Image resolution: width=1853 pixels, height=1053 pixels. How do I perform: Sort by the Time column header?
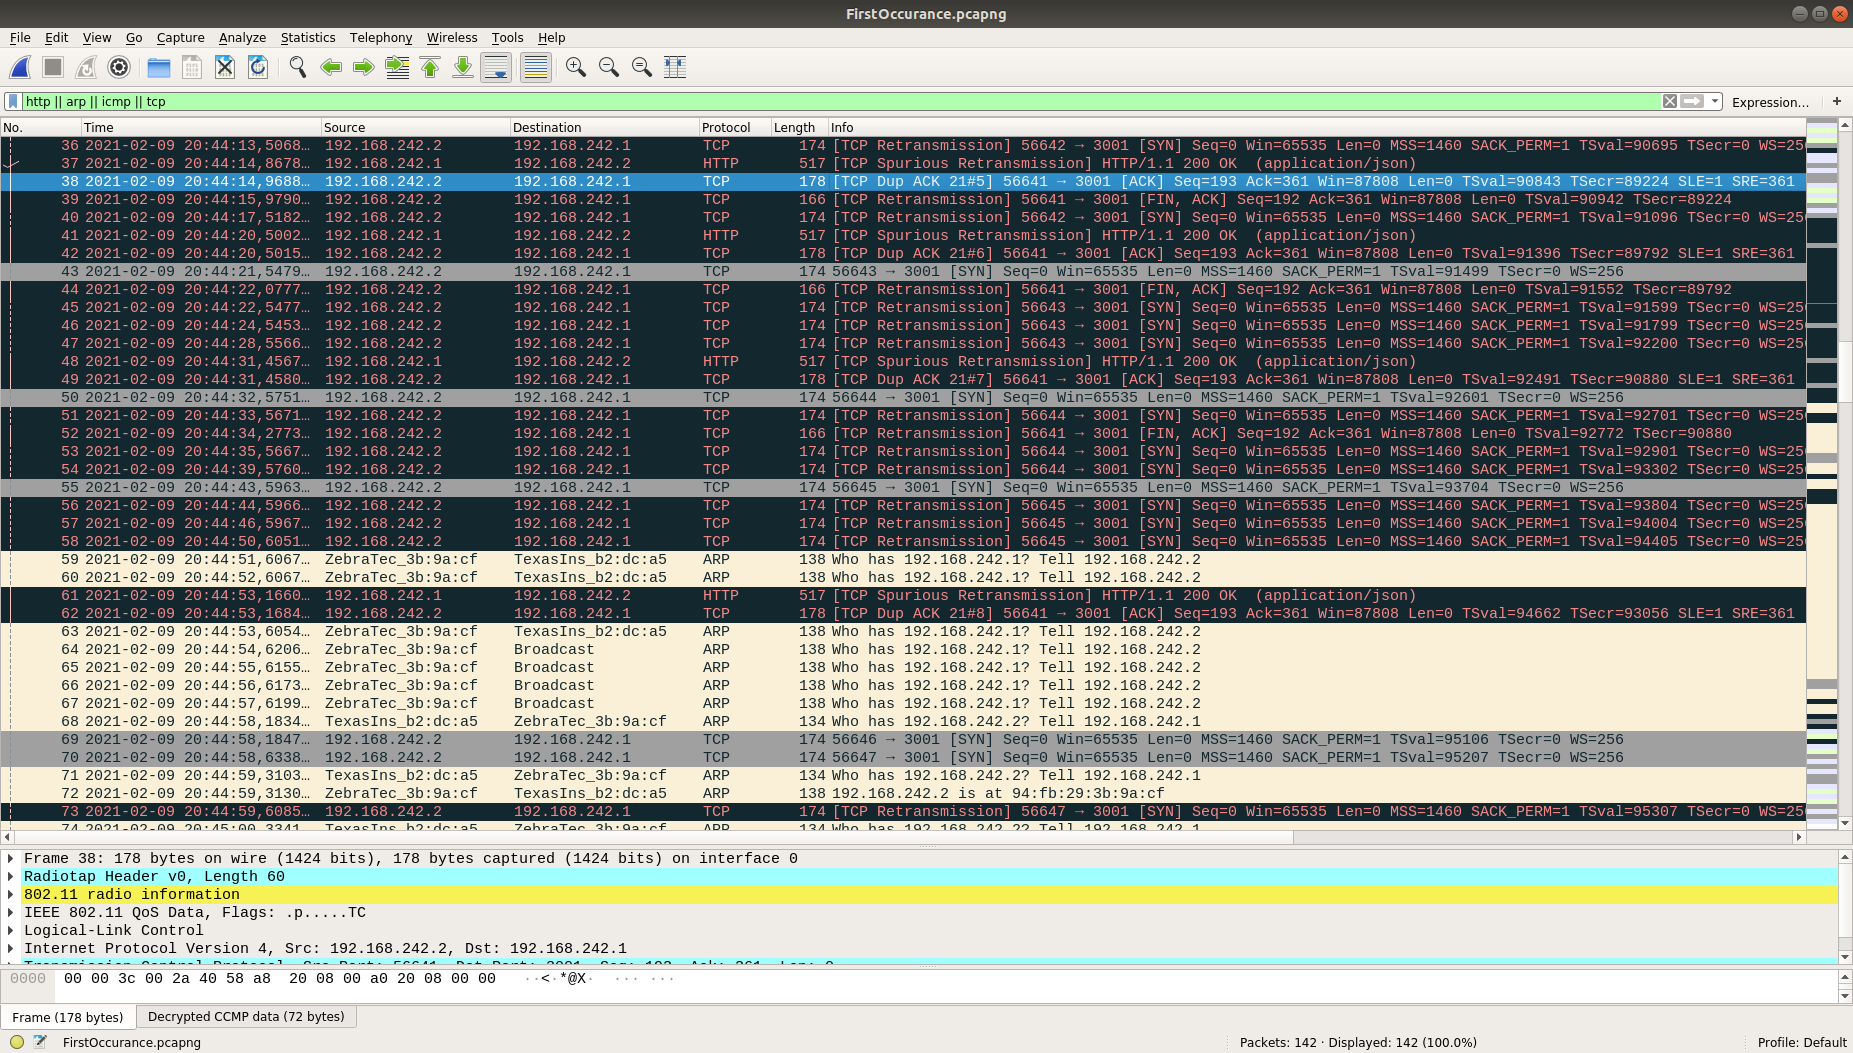coord(200,127)
